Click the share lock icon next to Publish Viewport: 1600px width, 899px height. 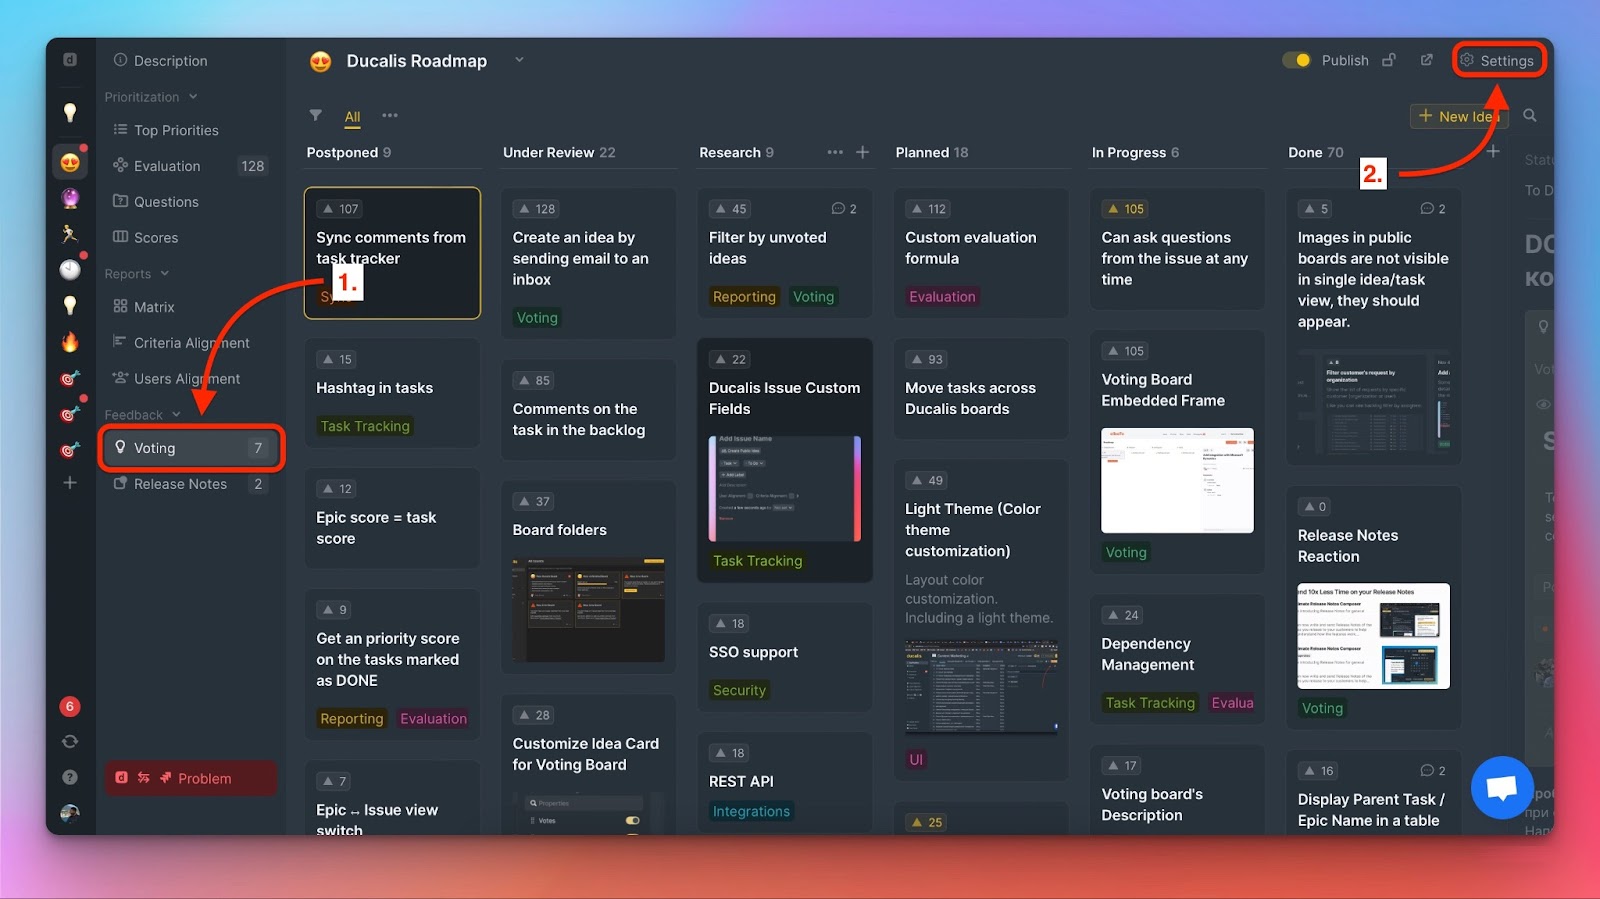coord(1389,60)
